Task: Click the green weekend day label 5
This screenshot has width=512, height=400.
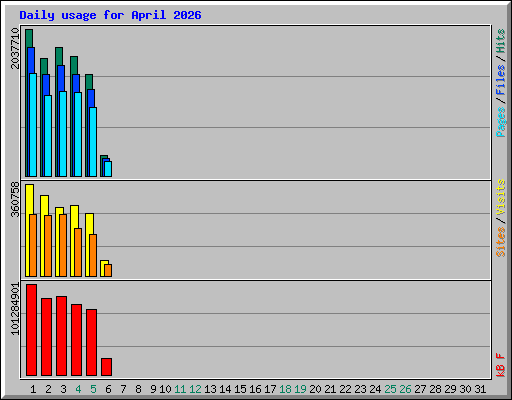Action: coord(93,389)
